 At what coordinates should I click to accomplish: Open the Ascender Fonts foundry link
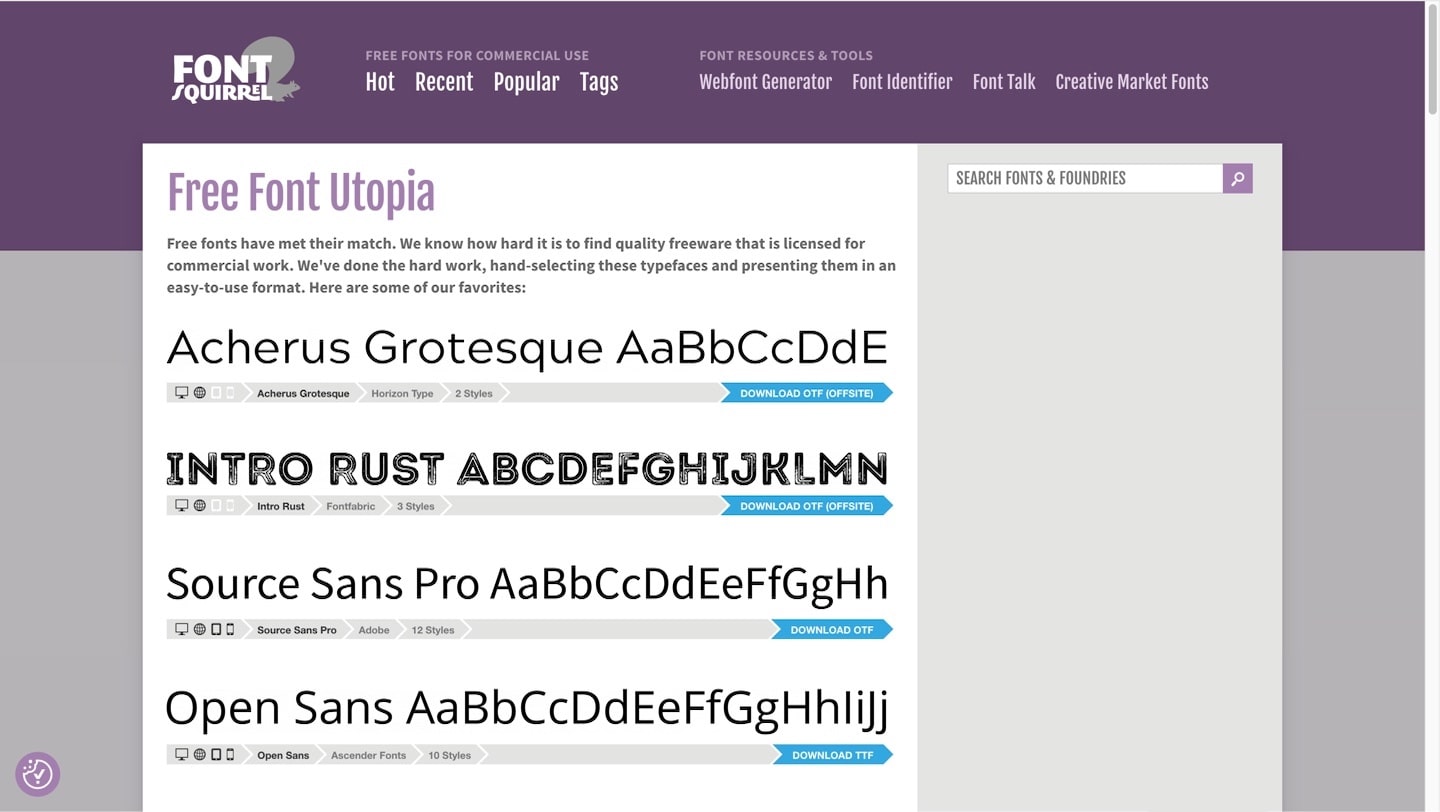point(368,755)
